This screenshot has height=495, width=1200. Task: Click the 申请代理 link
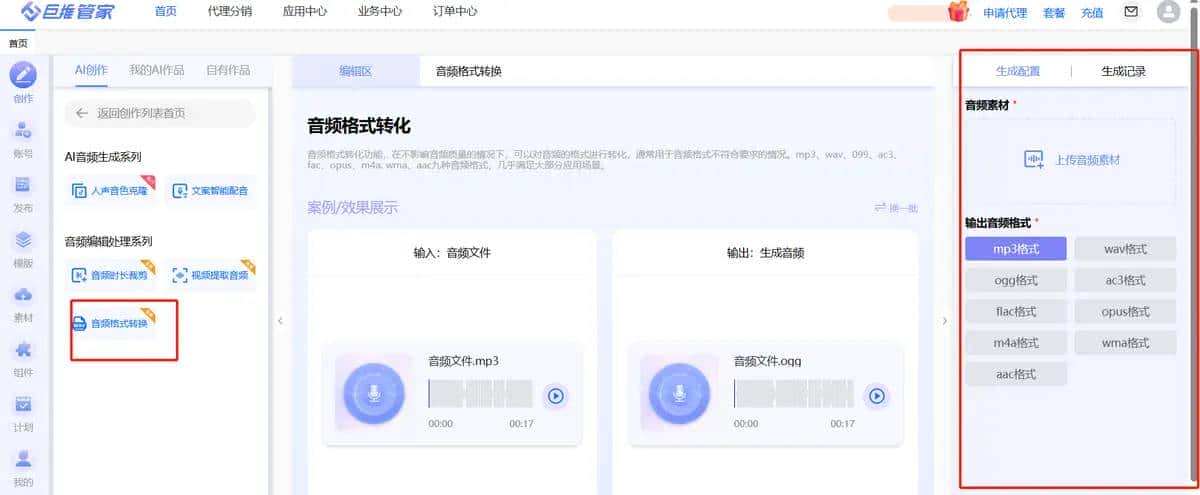tap(1005, 13)
